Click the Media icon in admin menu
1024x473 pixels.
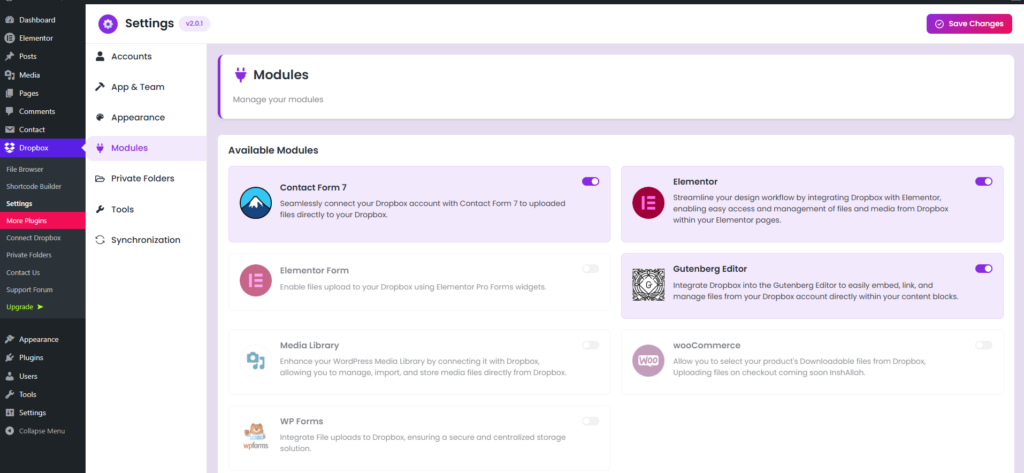click(x=10, y=75)
